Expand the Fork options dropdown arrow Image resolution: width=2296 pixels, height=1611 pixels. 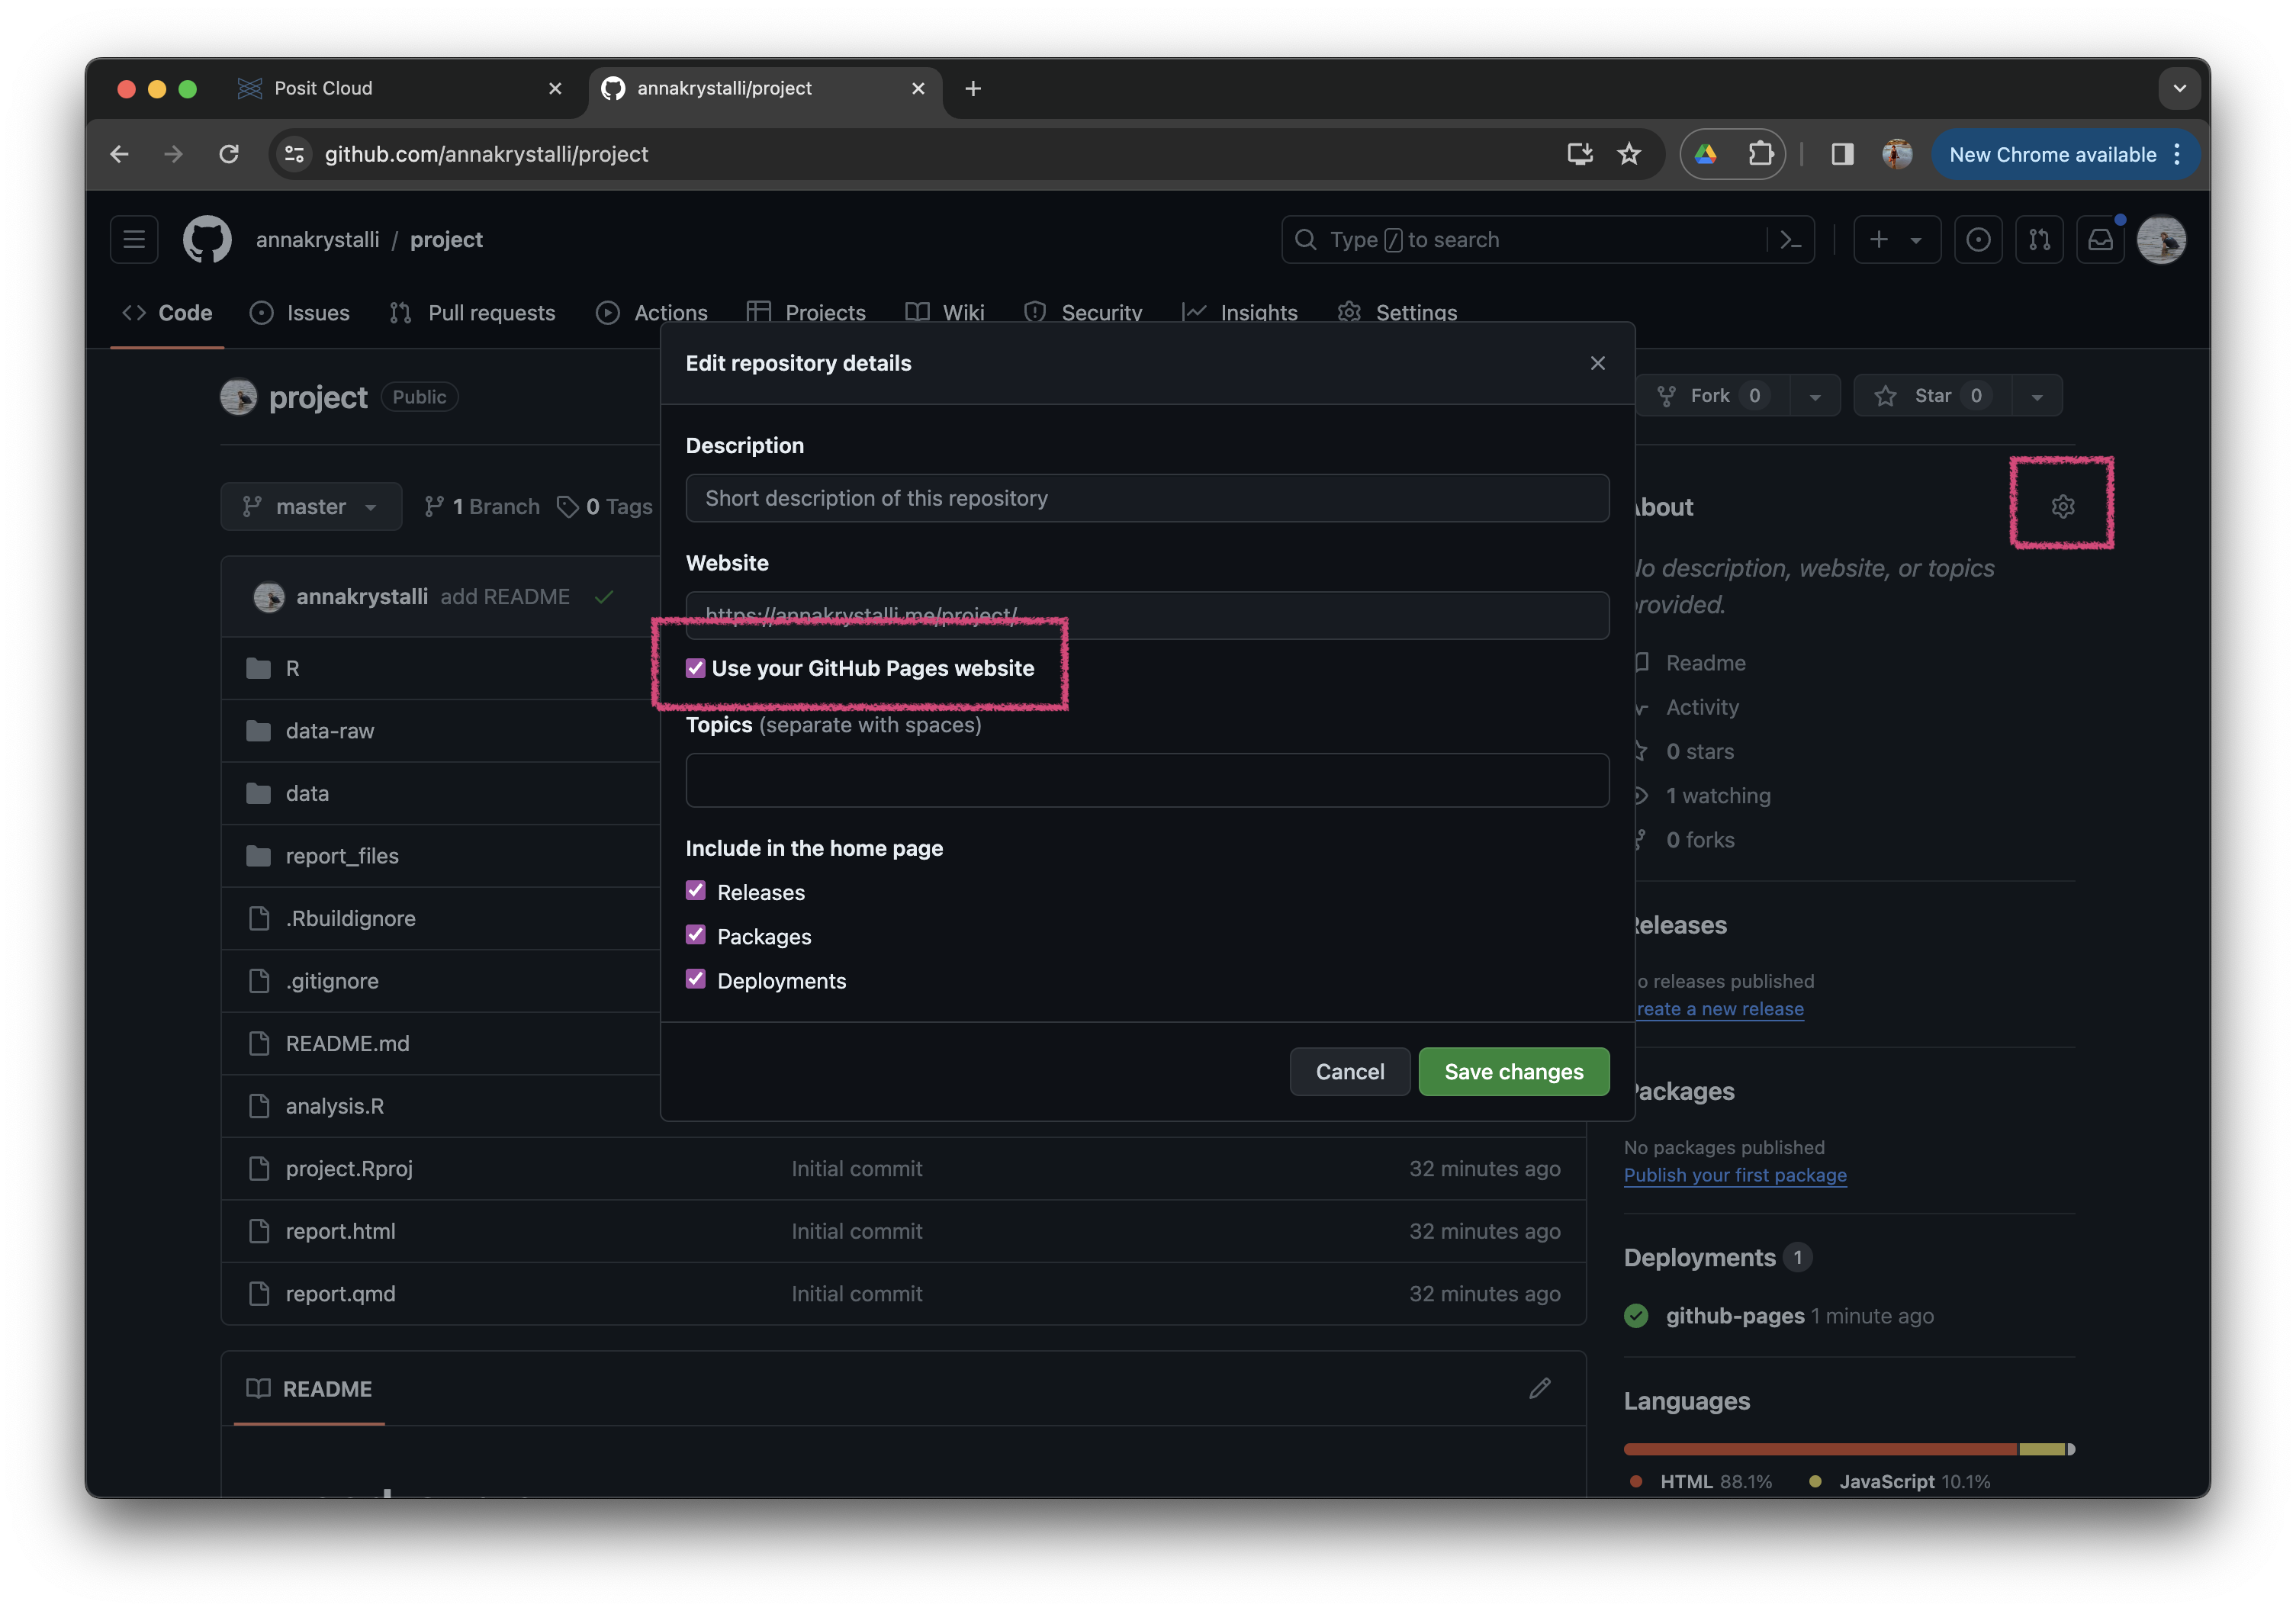click(x=1814, y=396)
